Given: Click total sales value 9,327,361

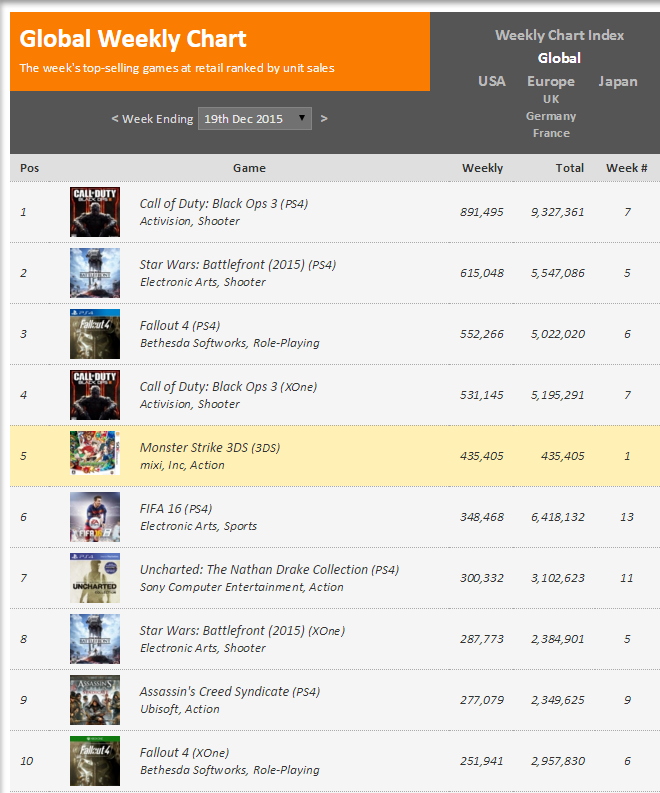Looking at the screenshot, I should click(557, 212).
